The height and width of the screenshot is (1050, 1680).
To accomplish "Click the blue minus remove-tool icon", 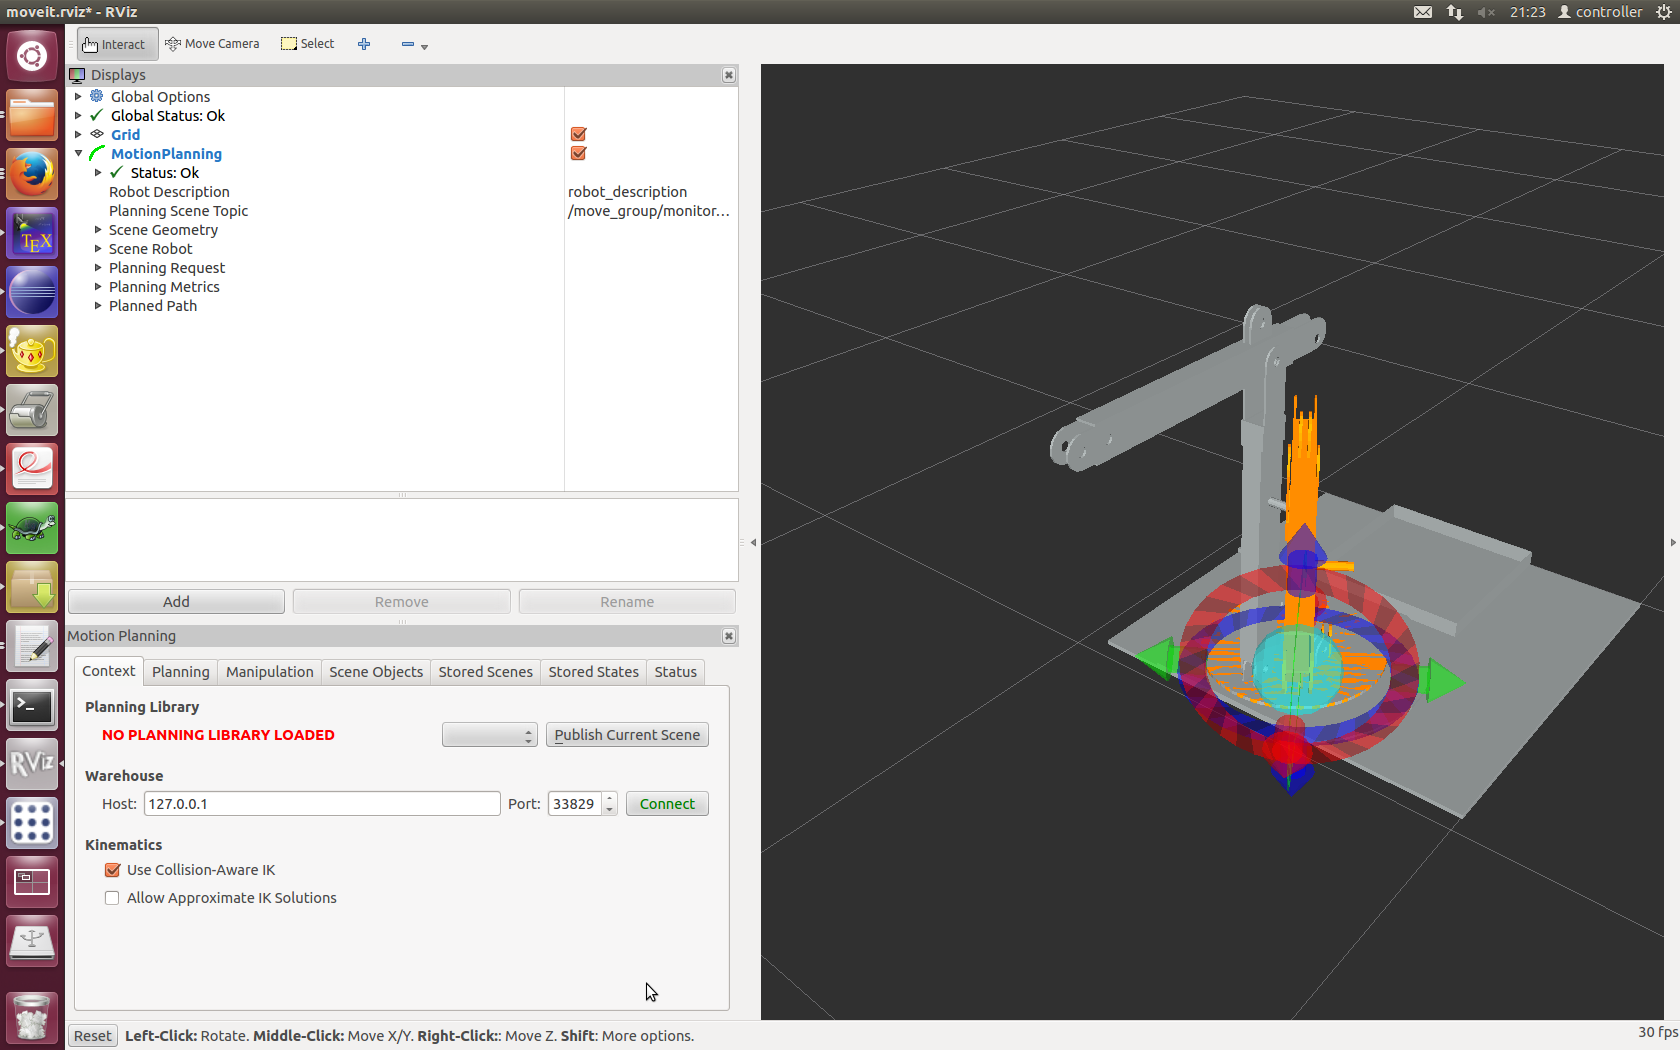I will pos(407,44).
